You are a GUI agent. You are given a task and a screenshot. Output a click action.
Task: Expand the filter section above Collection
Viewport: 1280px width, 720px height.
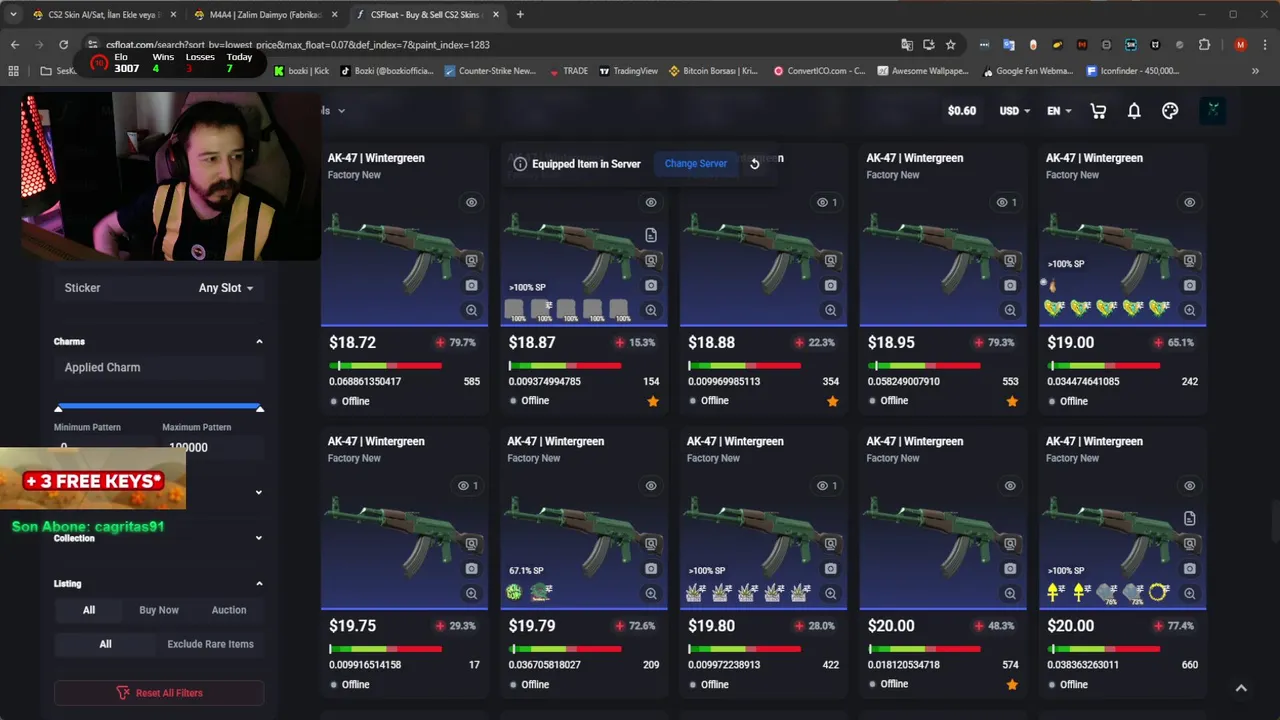[x=259, y=492]
